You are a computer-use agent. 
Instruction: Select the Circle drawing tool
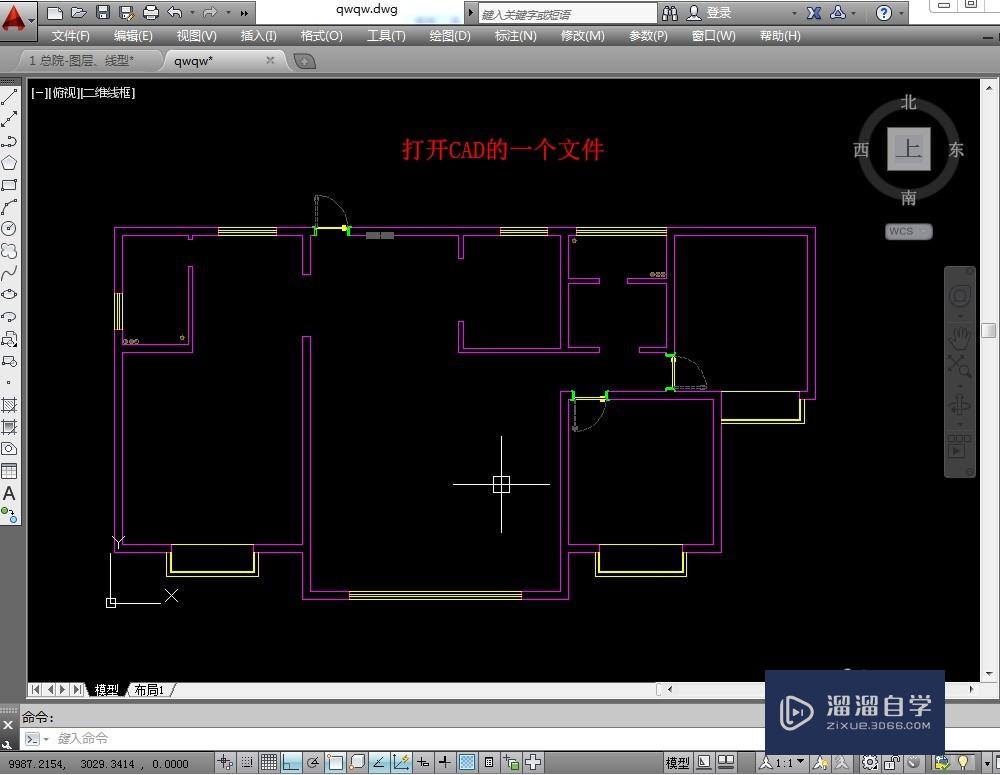click(11, 228)
